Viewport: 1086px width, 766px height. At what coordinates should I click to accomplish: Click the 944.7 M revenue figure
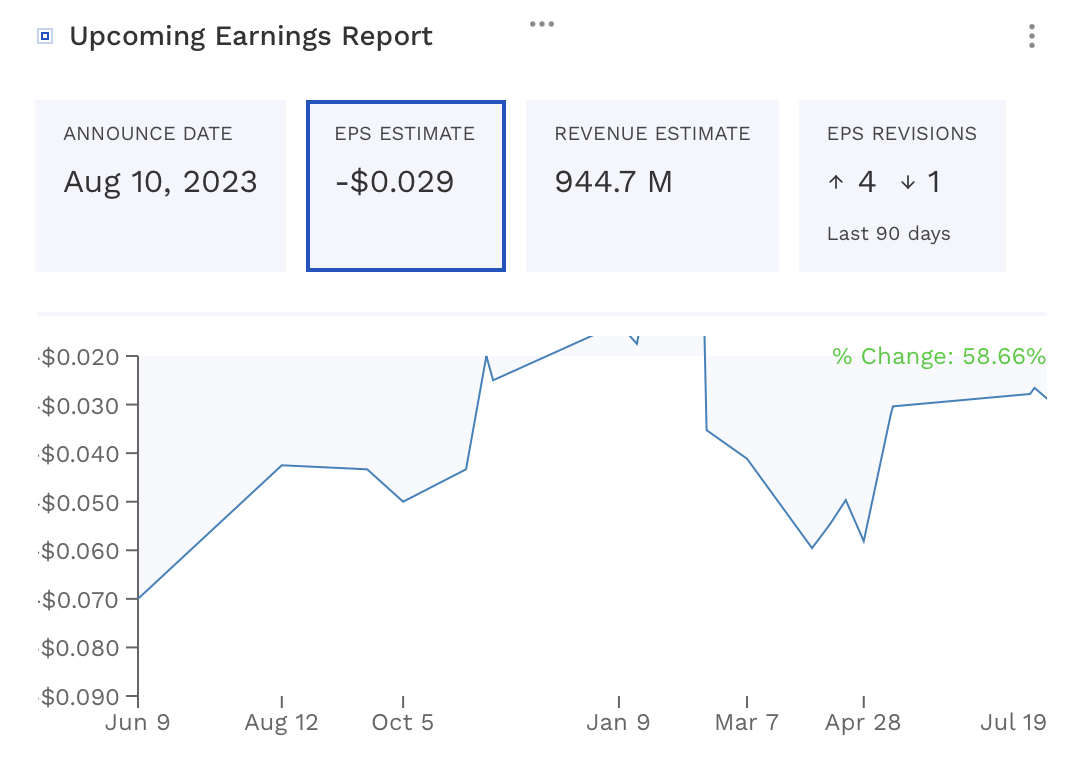tap(612, 182)
